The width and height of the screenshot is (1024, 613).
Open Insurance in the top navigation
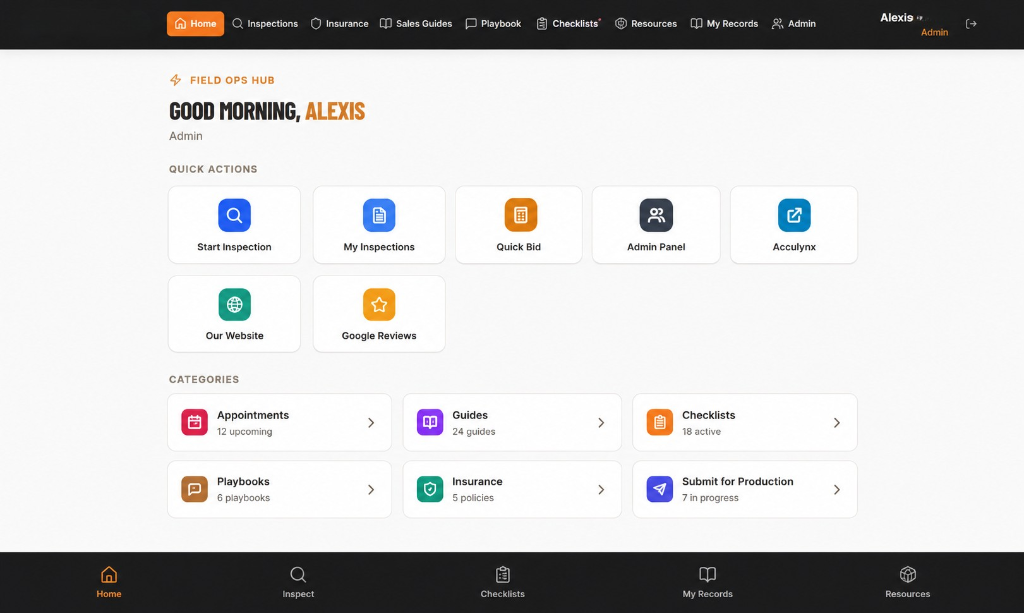[x=340, y=24]
